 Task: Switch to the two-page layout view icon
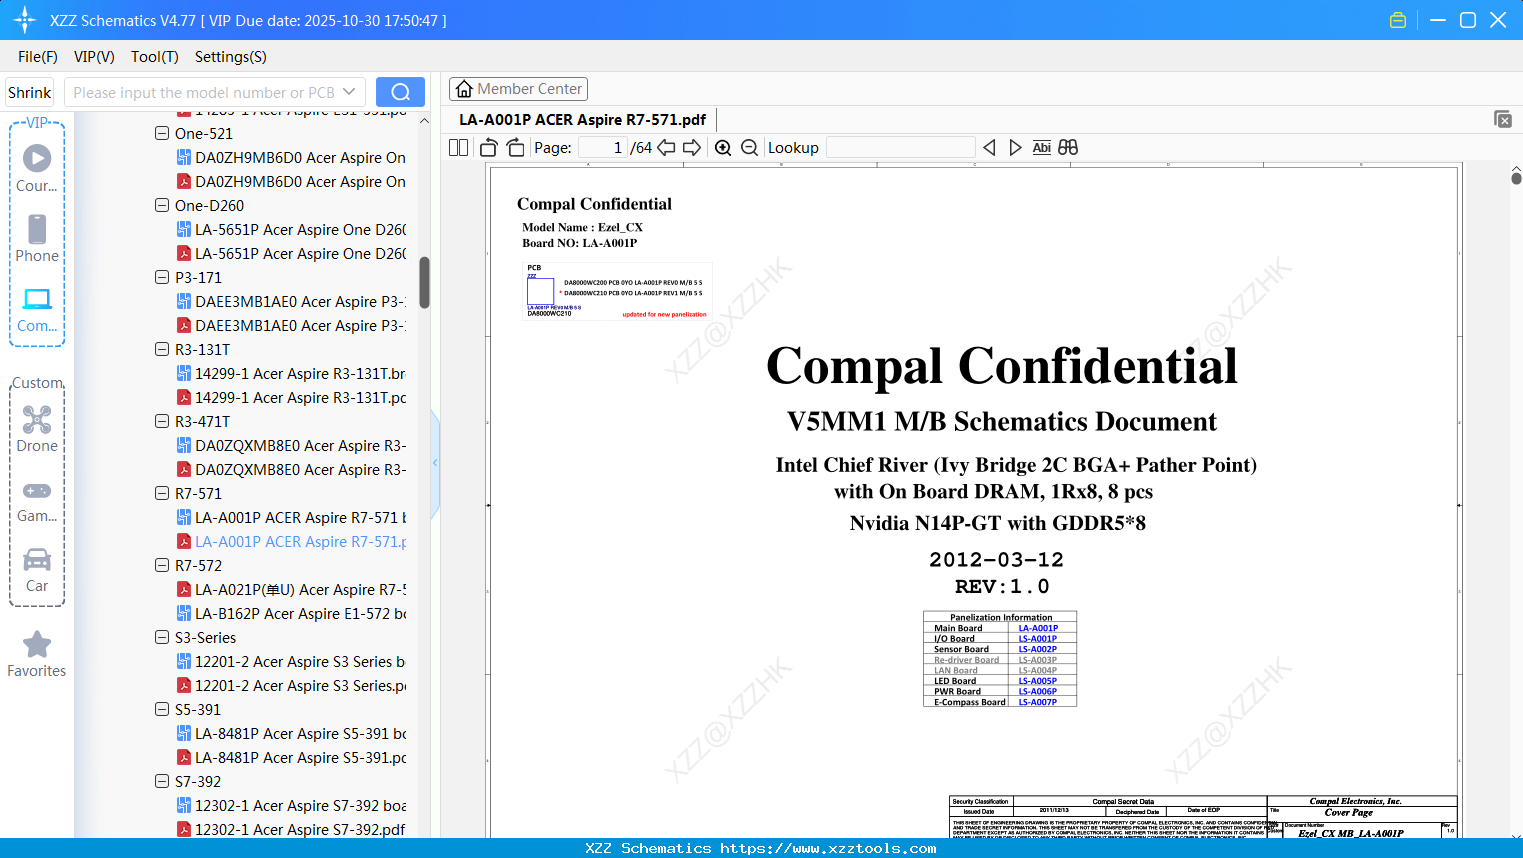(x=458, y=148)
